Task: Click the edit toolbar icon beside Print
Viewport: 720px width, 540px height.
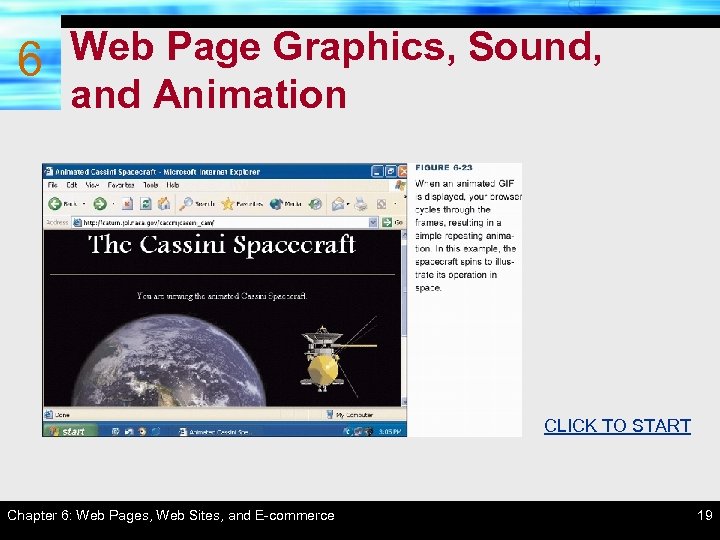Action: pos(381,203)
